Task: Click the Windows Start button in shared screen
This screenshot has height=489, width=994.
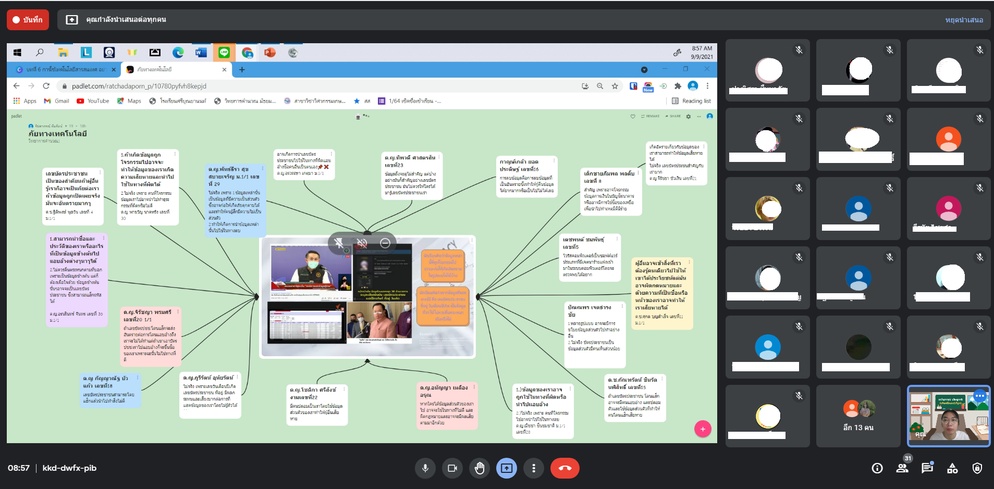Action: pos(17,53)
